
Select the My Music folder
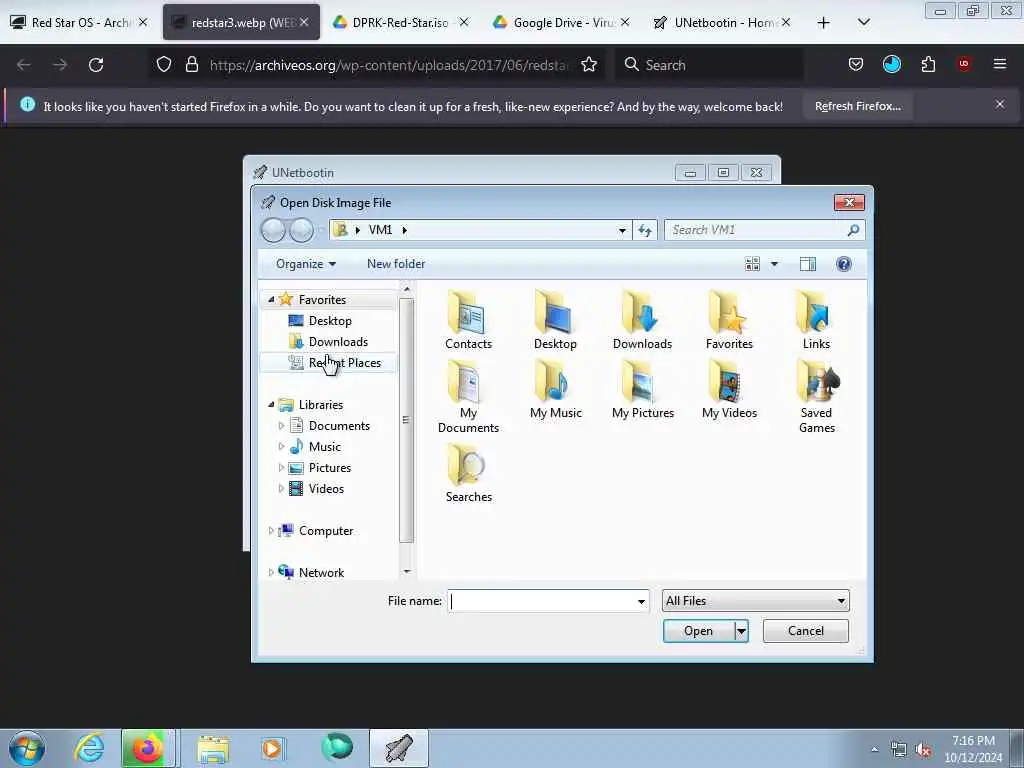coord(555,390)
